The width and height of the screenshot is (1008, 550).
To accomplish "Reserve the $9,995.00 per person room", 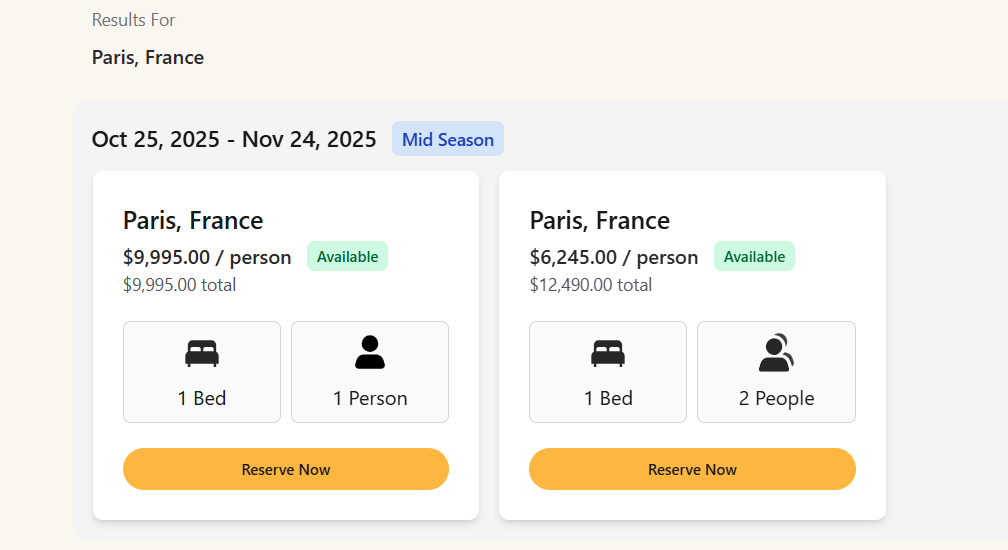I will 285,469.
